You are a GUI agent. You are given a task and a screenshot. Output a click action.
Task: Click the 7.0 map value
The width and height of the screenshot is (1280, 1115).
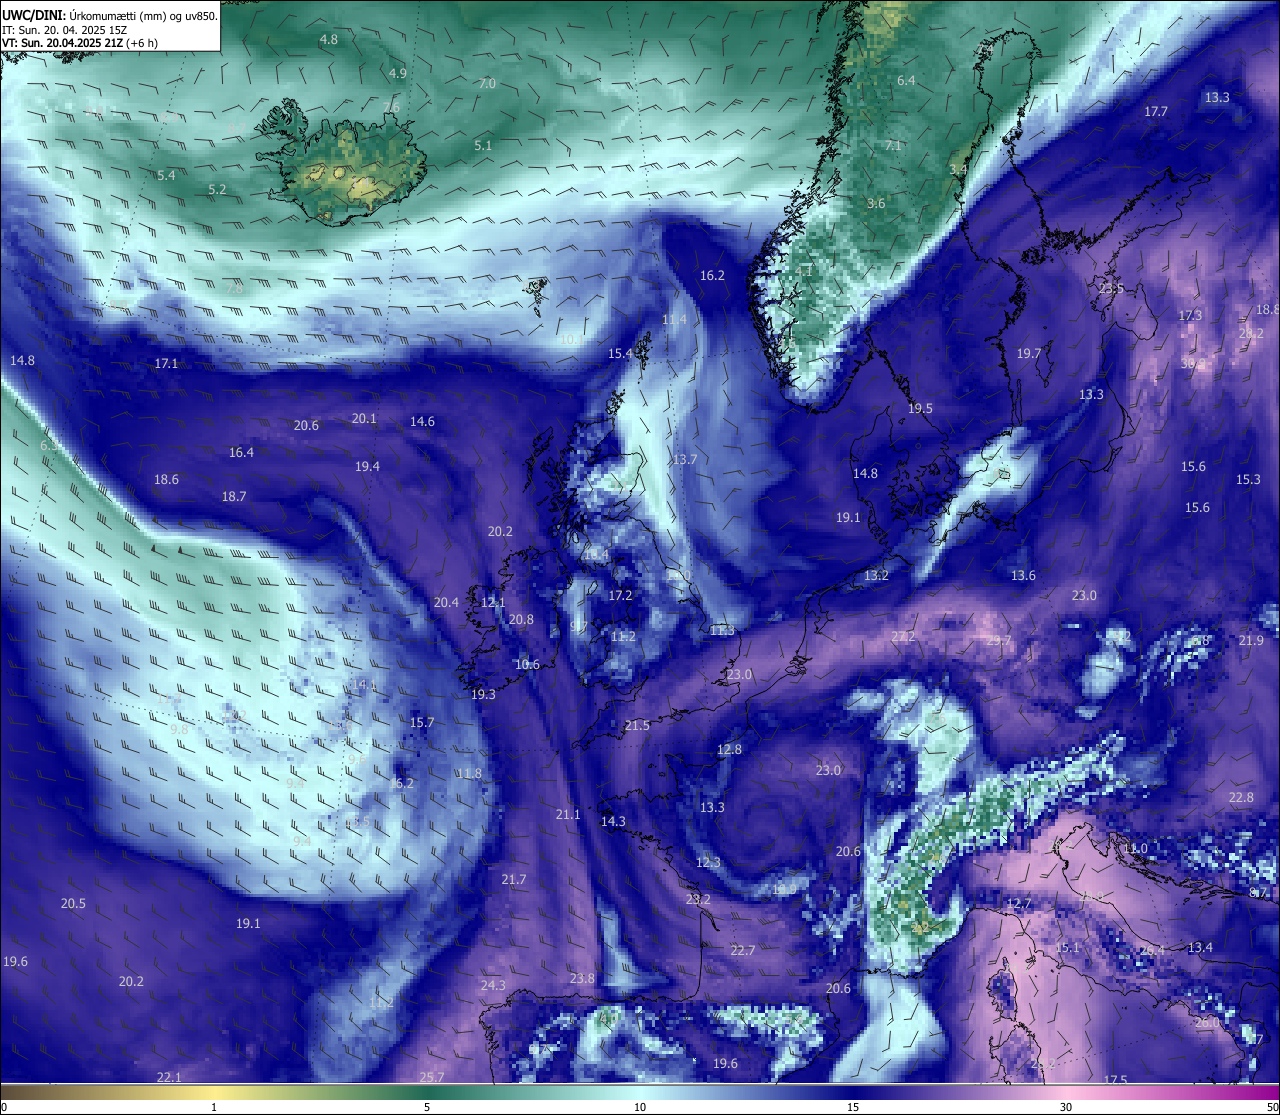coord(487,83)
